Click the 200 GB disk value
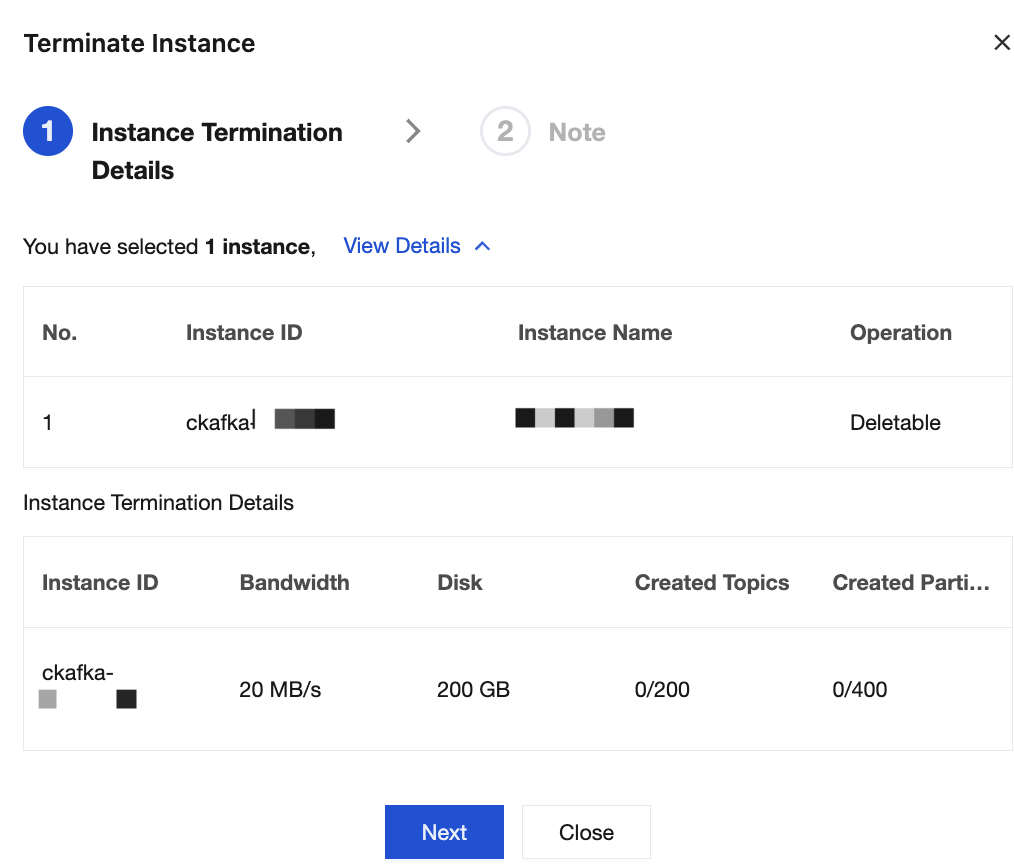 point(473,689)
